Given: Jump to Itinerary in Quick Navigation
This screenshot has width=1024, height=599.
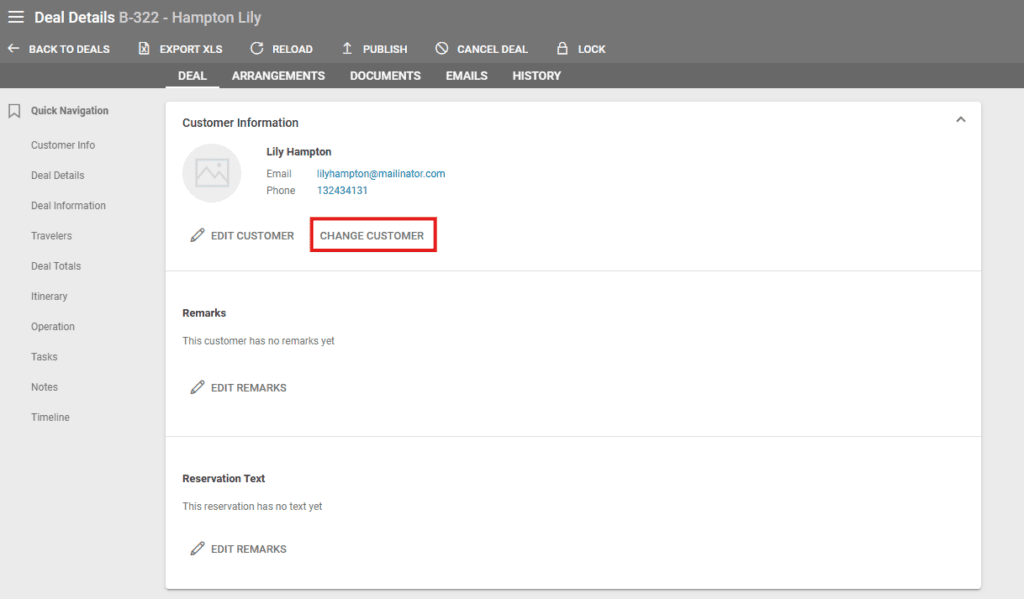Looking at the screenshot, I should pos(49,297).
